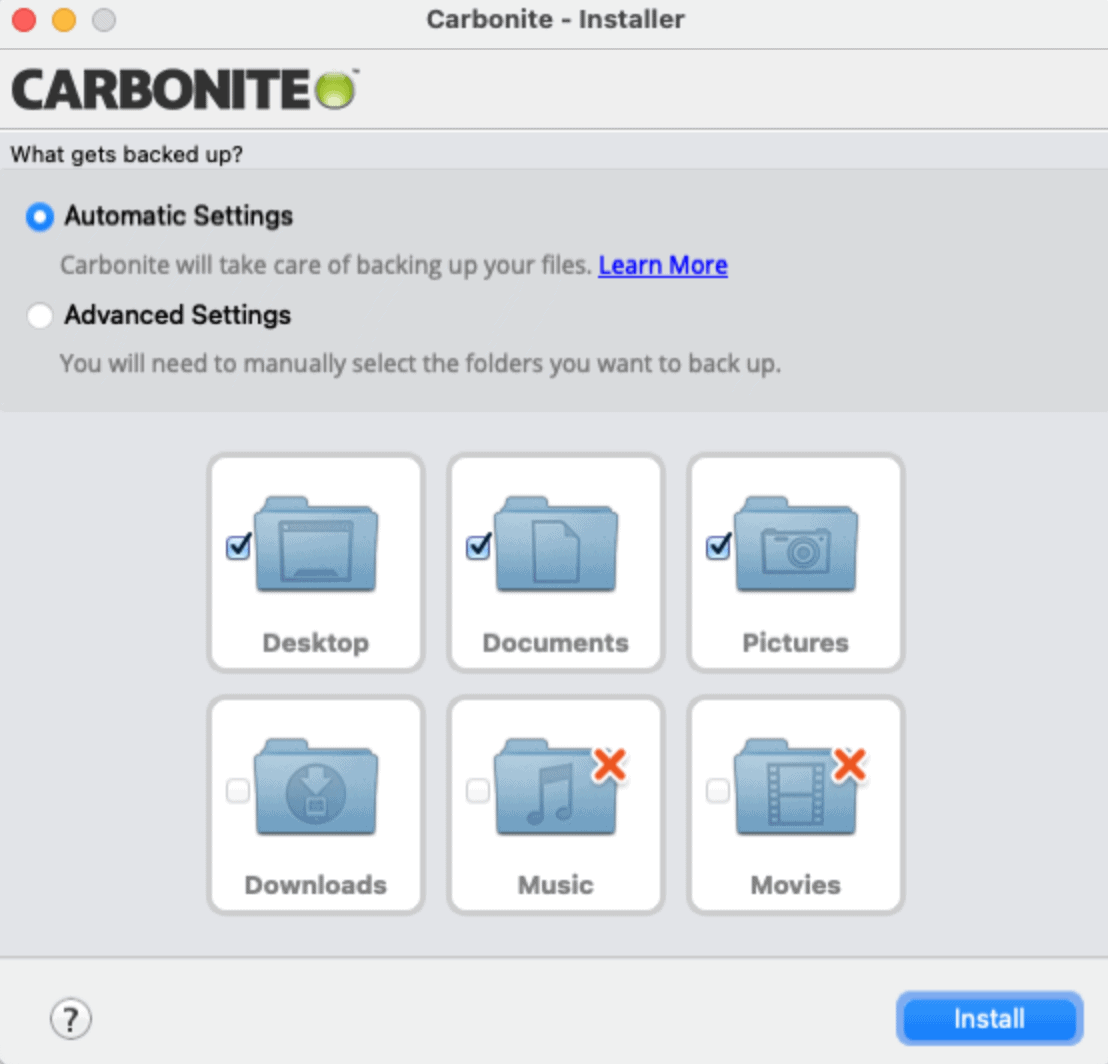Click the Advanced Settings label text
The image size is (1108, 1064).
[178, 315]
